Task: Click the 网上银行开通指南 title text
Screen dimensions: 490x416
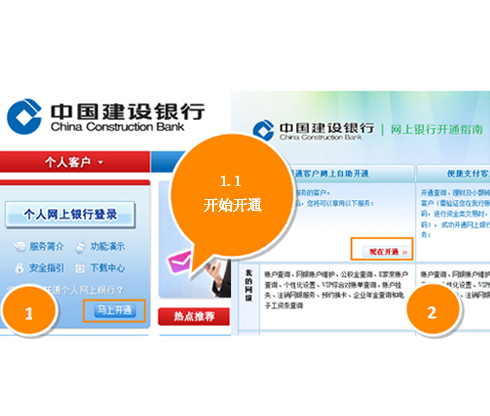Action: tap(436, 129)
